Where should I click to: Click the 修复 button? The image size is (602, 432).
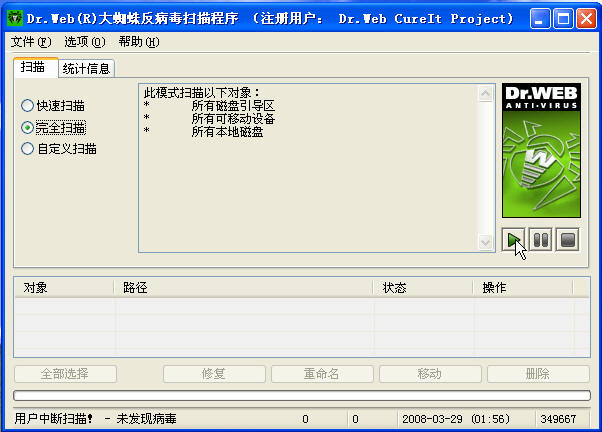coord(214,374)
